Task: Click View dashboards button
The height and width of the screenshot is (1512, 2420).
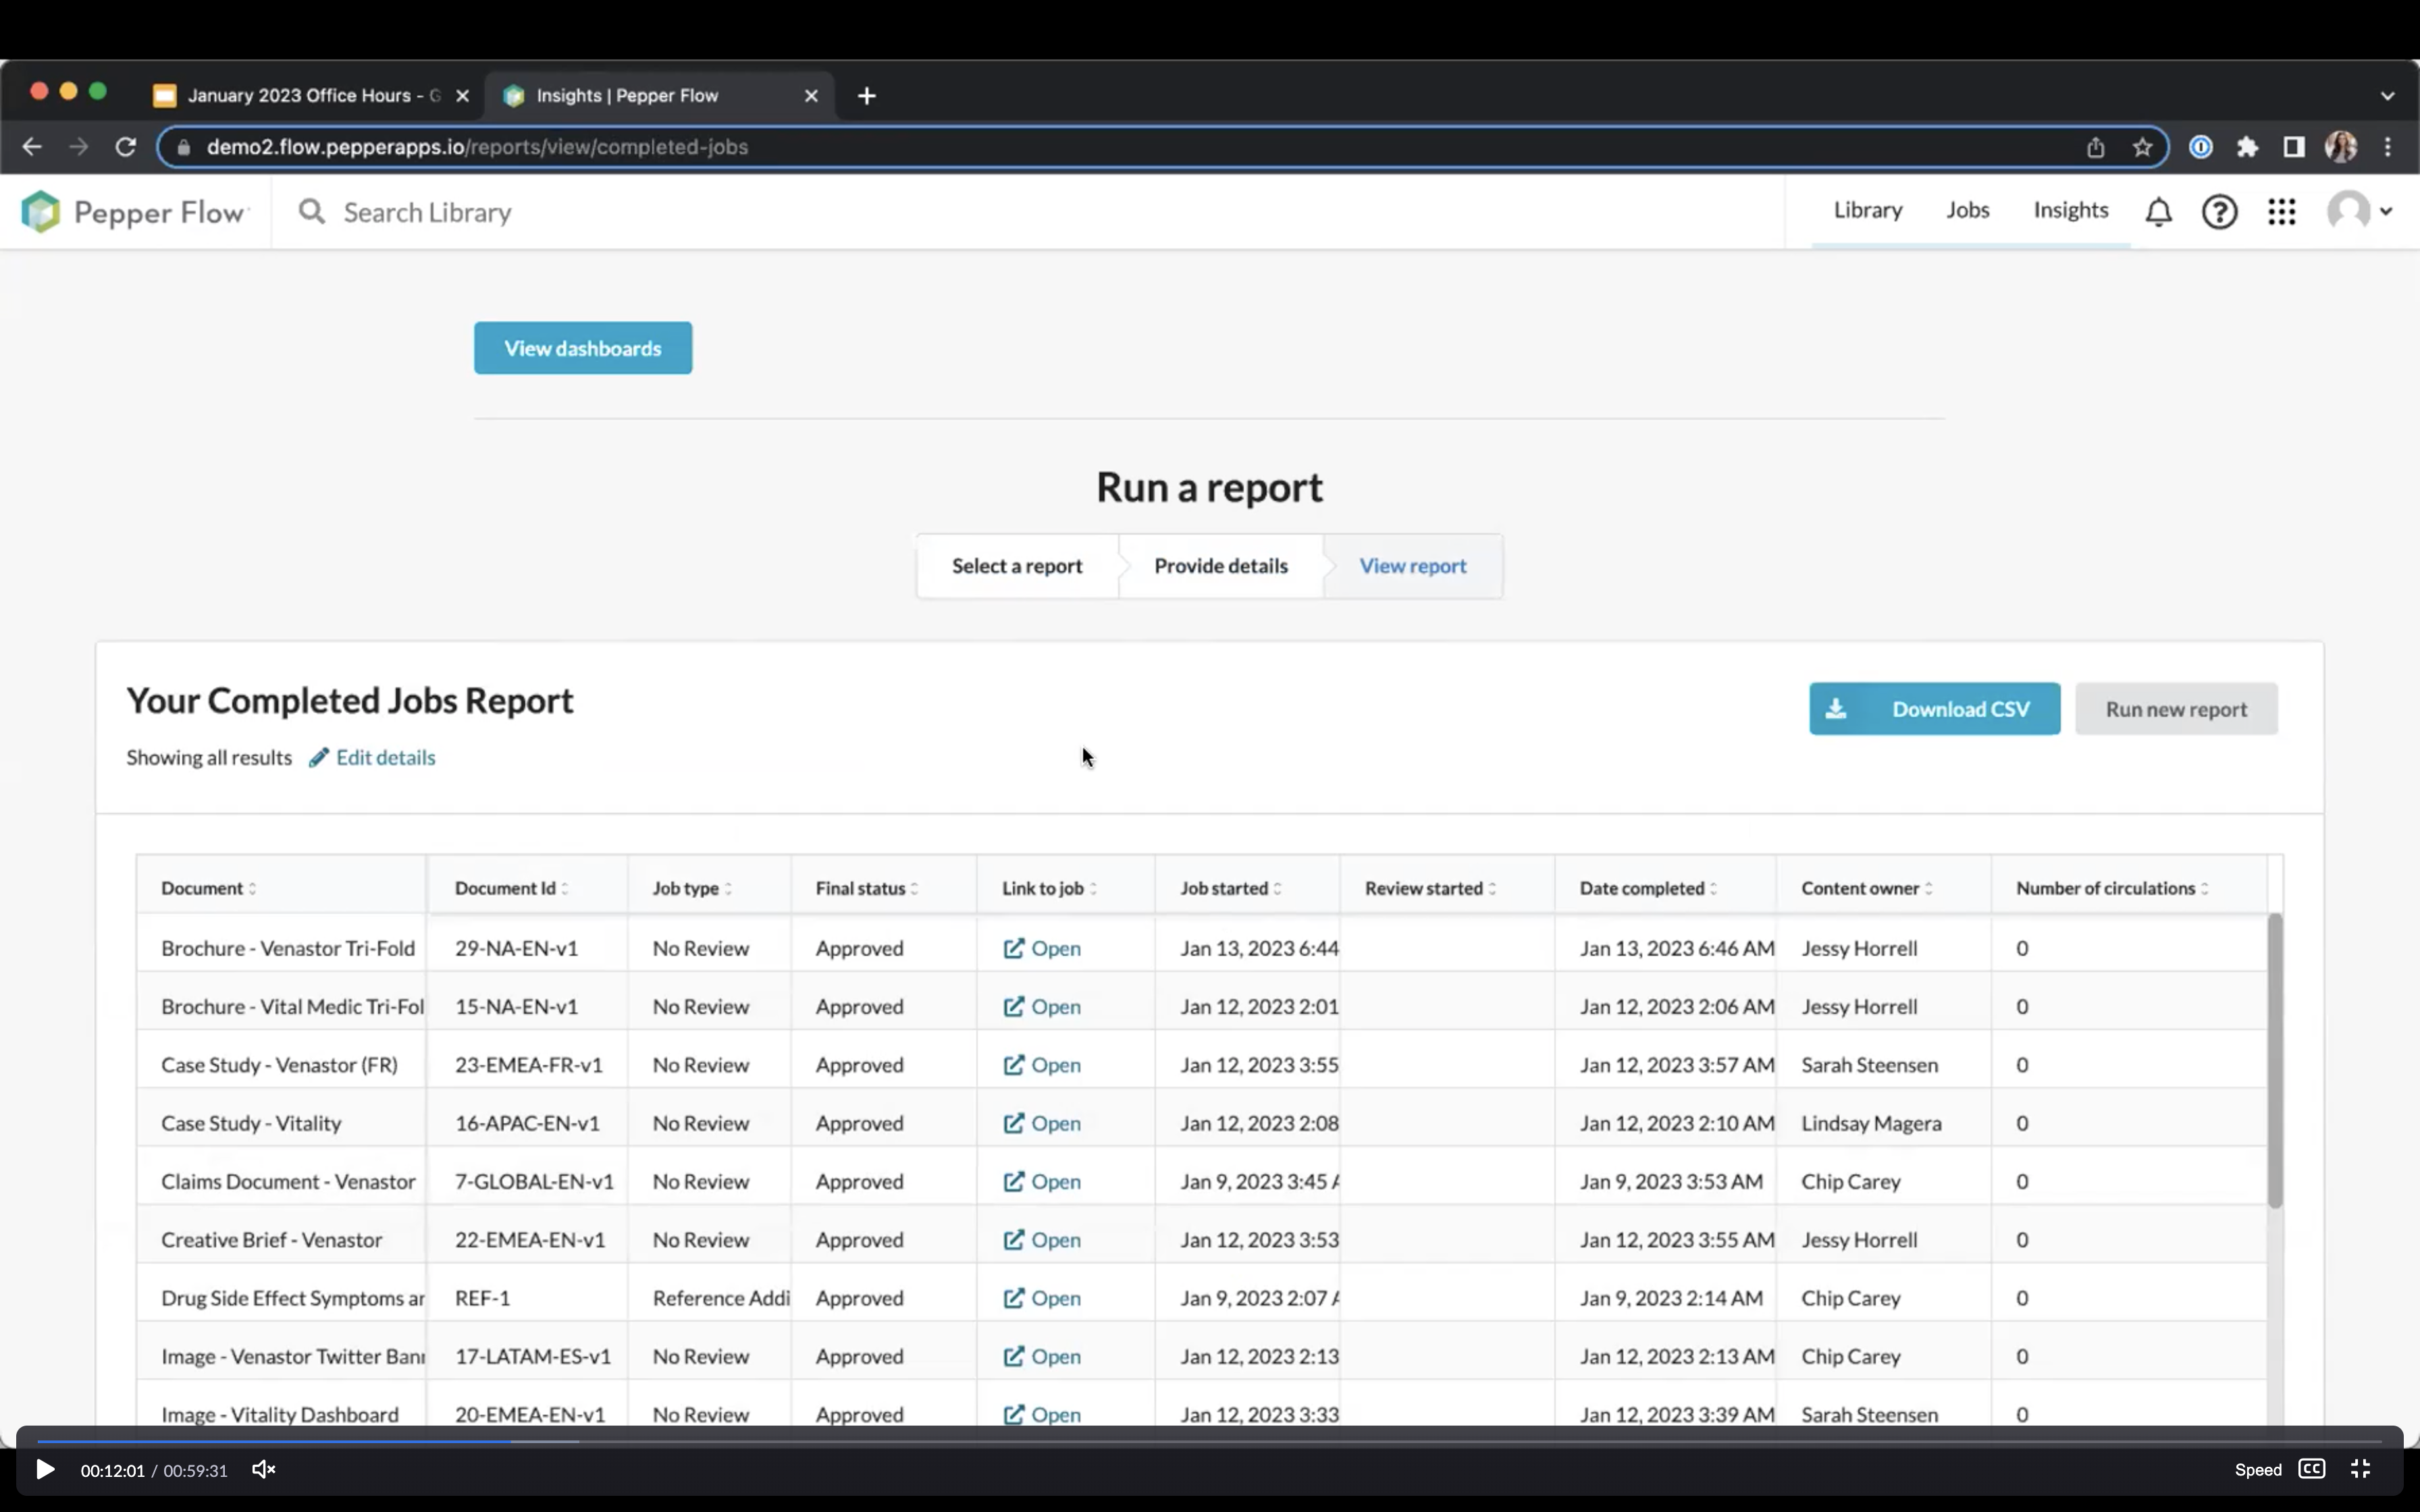Action: click(583, 348)
